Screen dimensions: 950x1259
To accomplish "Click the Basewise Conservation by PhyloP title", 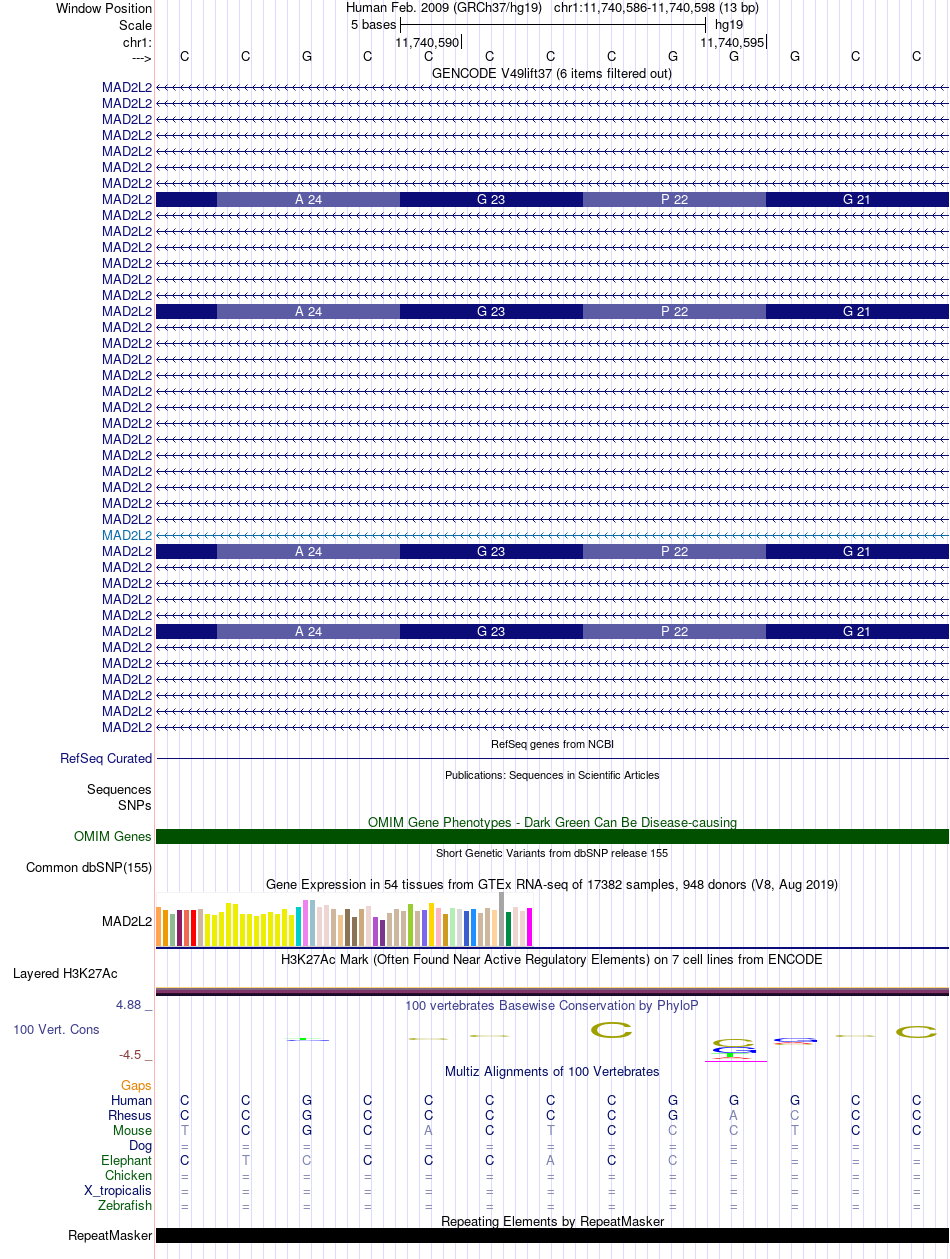I will pos(552,1005).
